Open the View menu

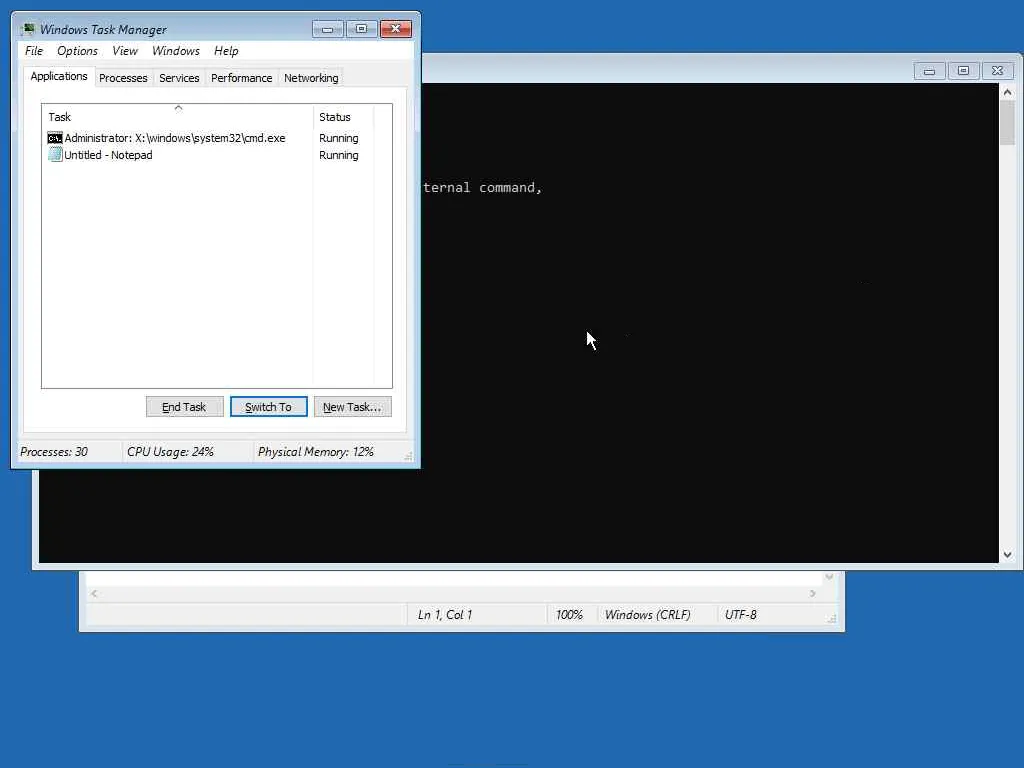point(125,51)
